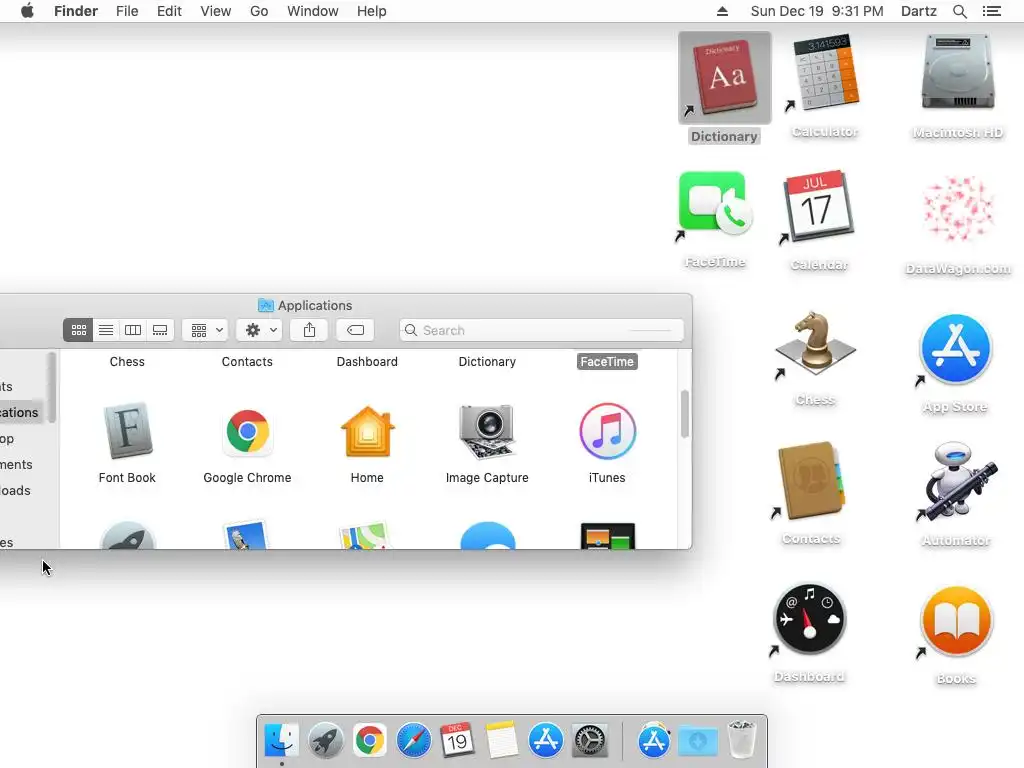Select the Macintosh HD drive icon

[x=958, y=73]
